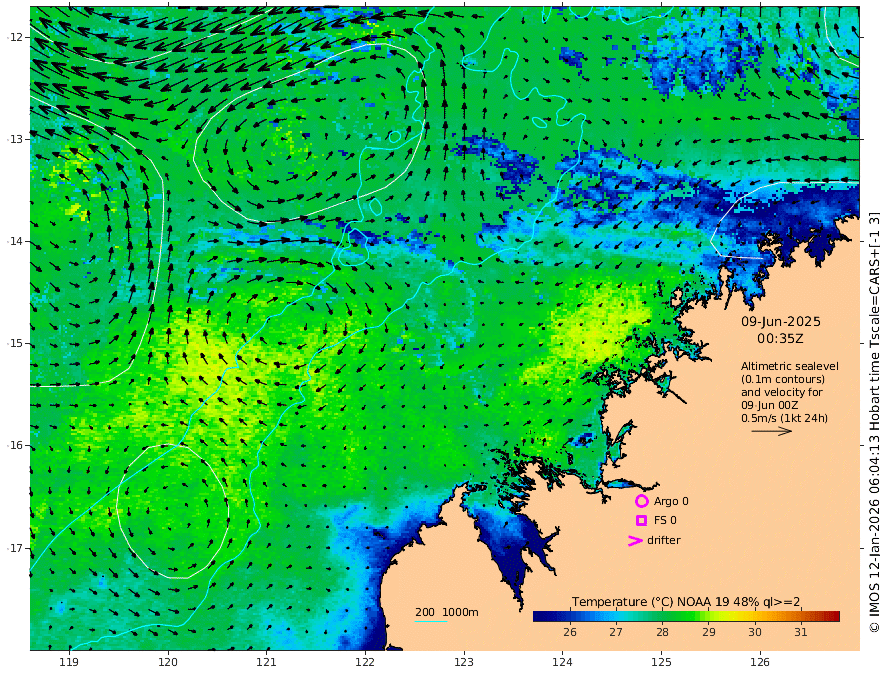Viewport: 880px width, 680px height.
Task: Click the 30 value on temperature scale
Action: coord(754,632)
